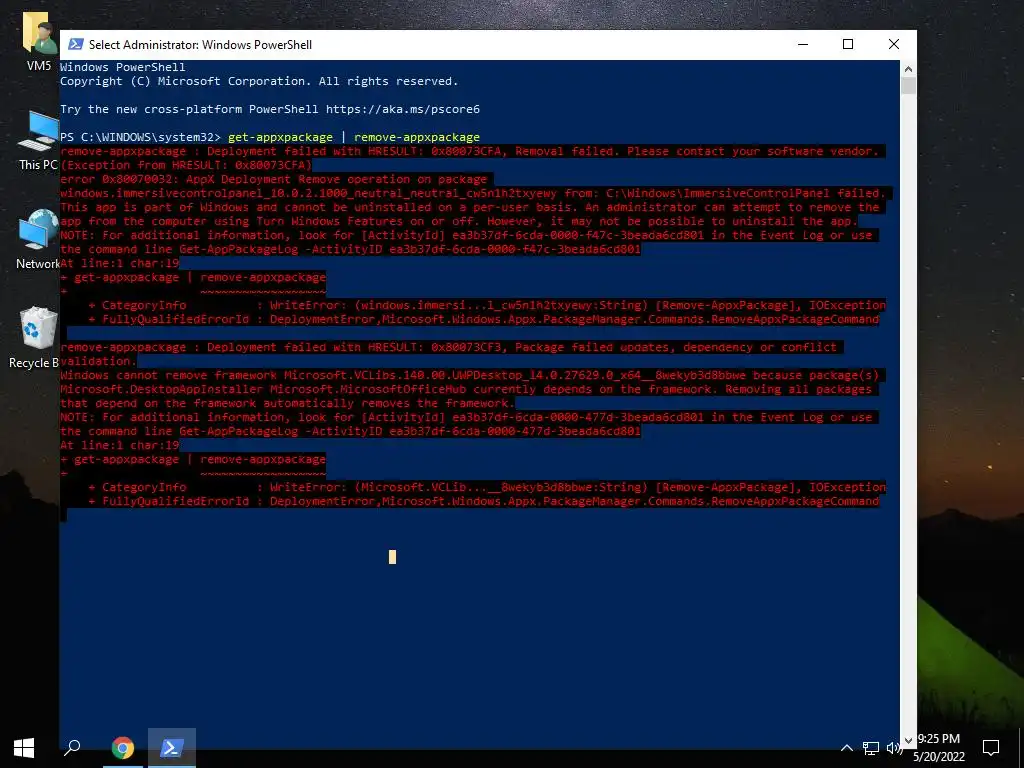Image resolution: width=1024 pixels, height=768 pixels.
Task: Click 'error 0x80070032: AppX Deployment Remove' line
Action: (274, 179)
